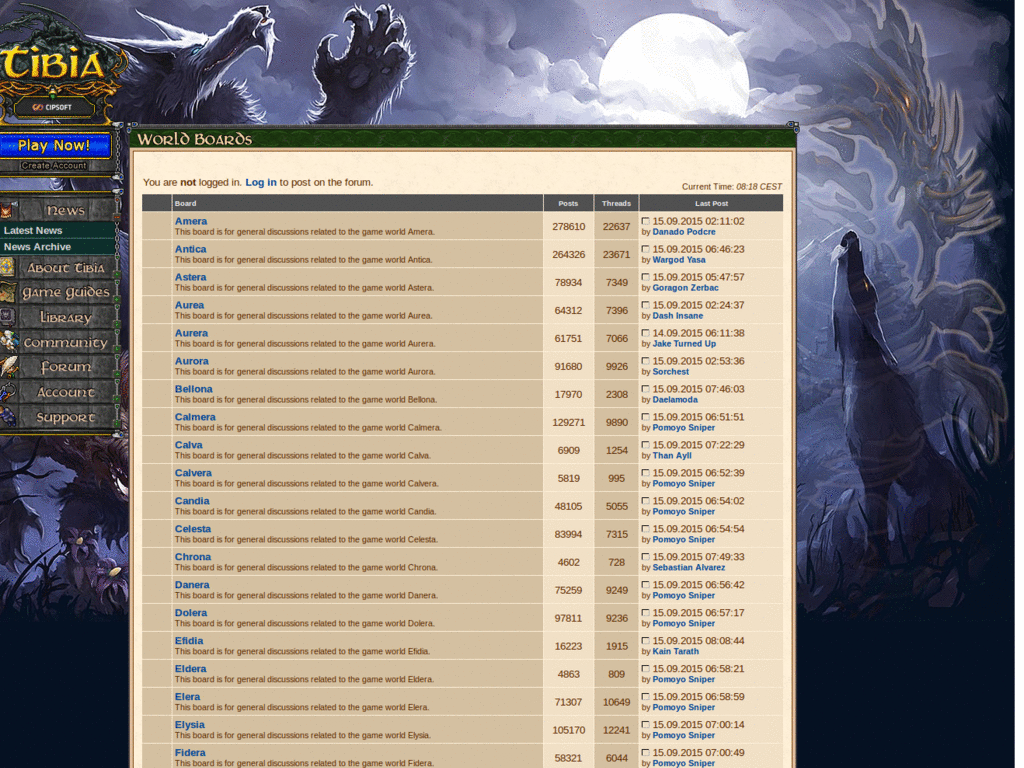Expand the Game Guides sidebar menu
Screen dimensions: 1024x768
pyautogui.click(x=59, y=293)
